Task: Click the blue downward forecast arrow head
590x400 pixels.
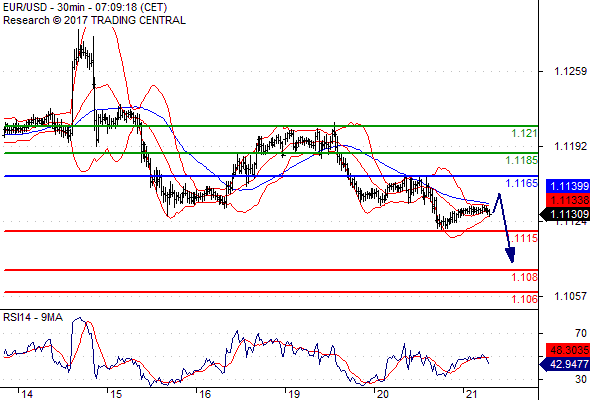Action: (510, 255)
